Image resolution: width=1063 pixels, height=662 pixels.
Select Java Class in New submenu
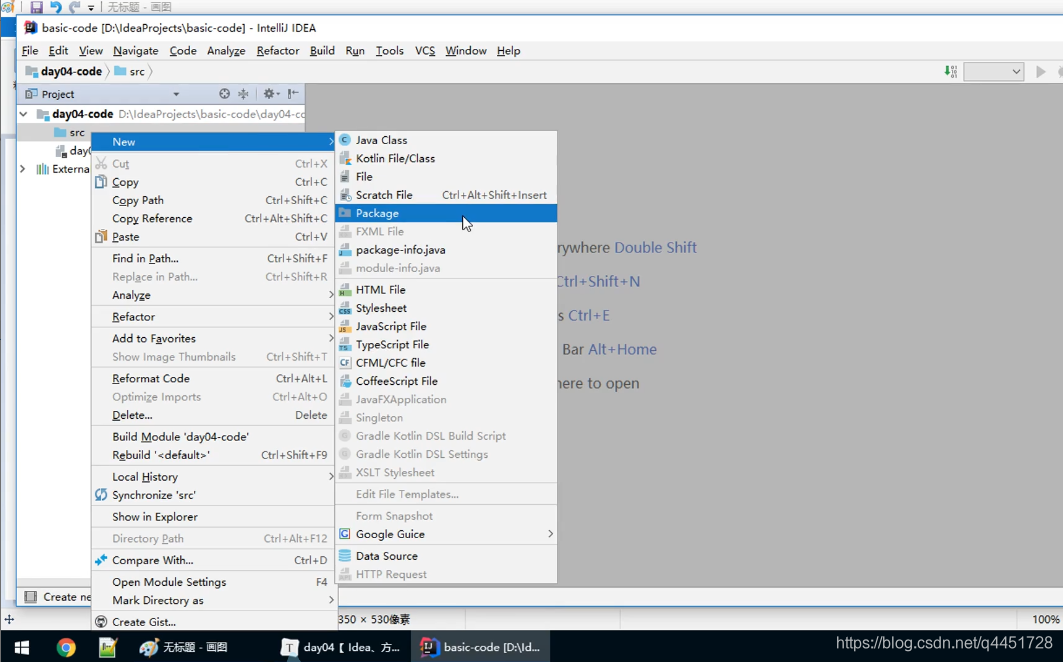coord(446,140)
